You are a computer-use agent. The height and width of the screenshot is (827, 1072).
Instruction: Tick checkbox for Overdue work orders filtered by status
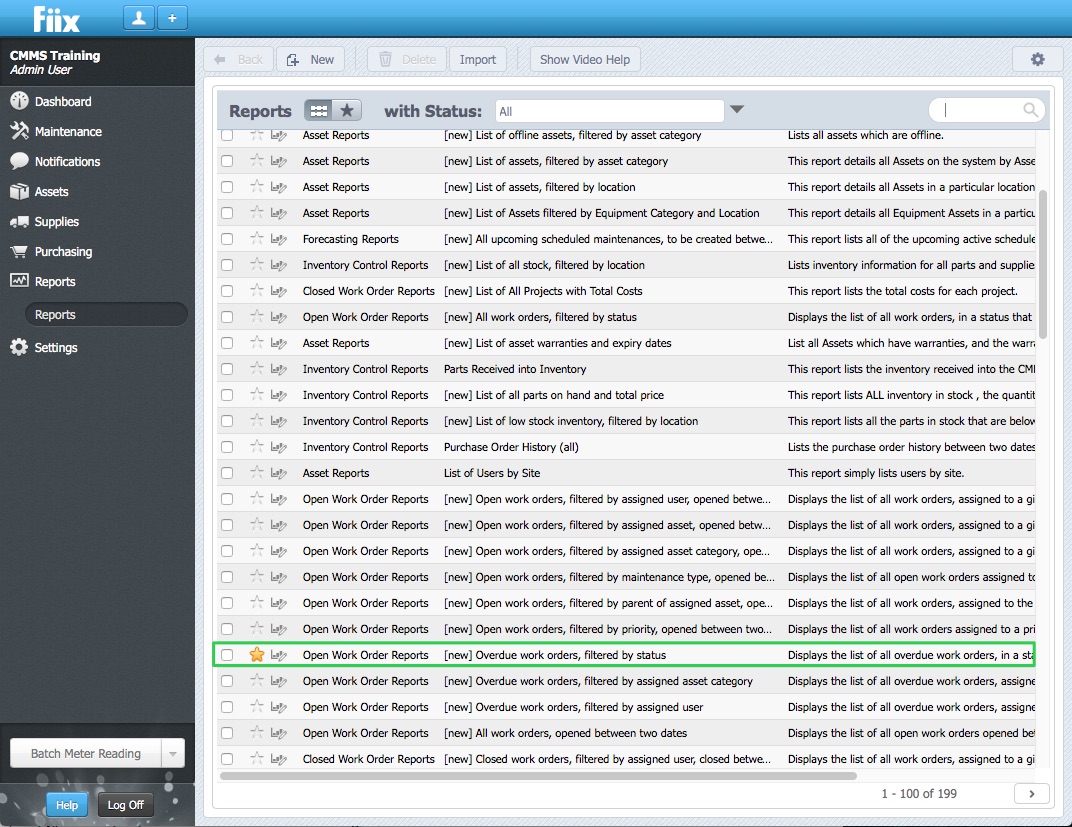click(227, 655)
